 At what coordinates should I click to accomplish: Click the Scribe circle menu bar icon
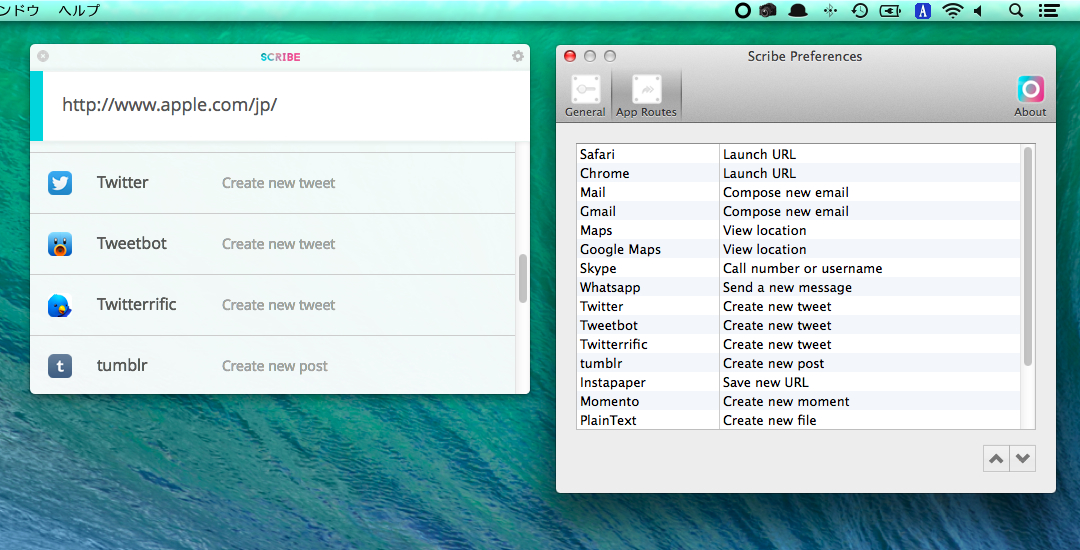point(742,10)
